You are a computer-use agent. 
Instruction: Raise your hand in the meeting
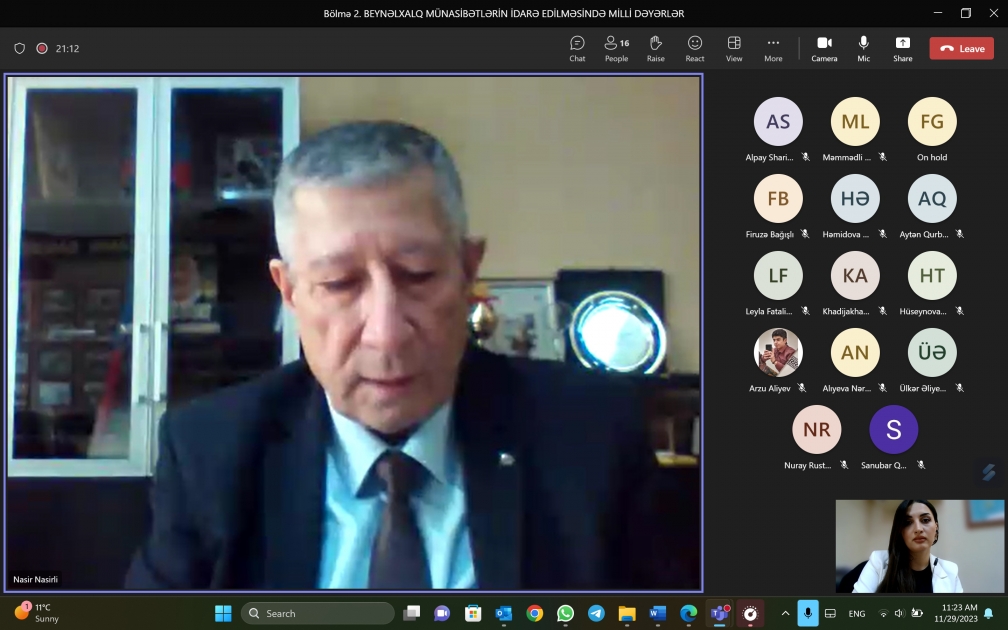[x=655, y=48]
